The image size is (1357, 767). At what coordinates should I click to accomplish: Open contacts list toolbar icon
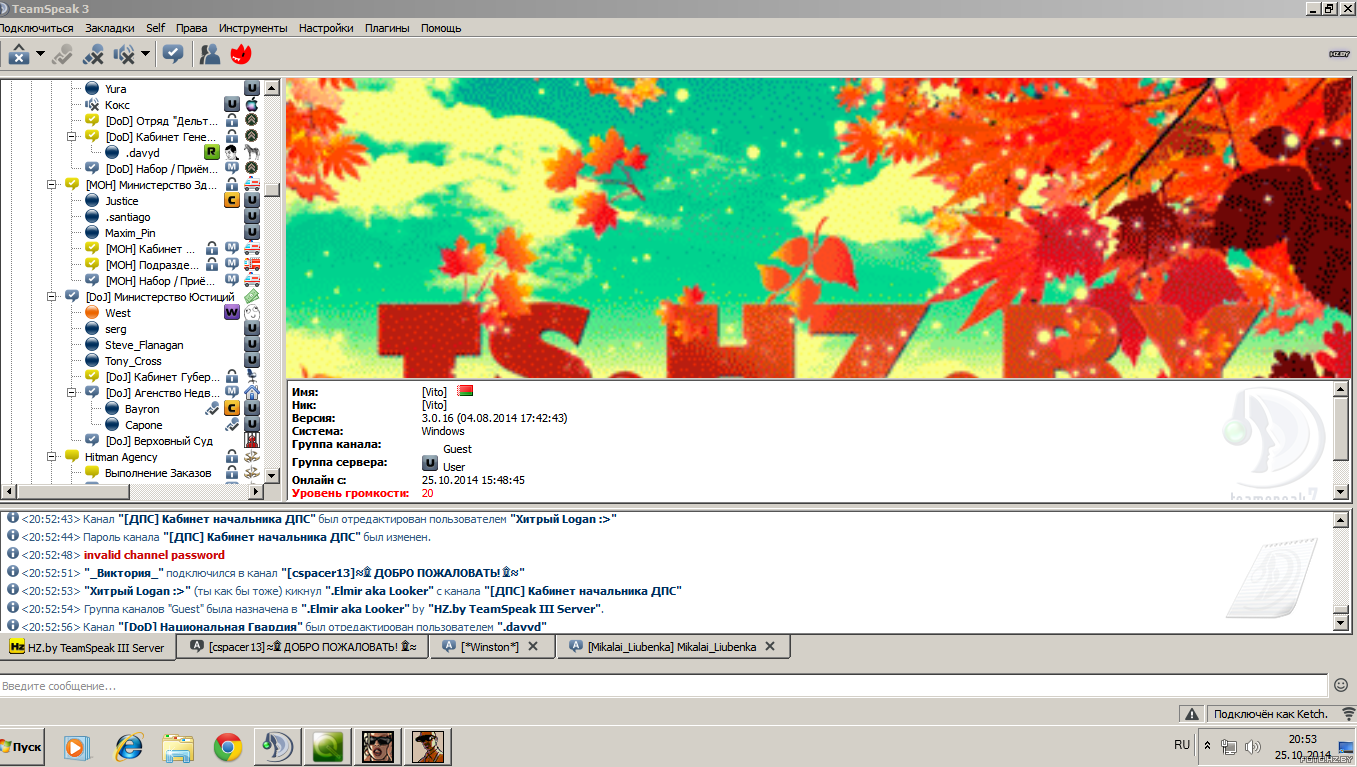209,54
